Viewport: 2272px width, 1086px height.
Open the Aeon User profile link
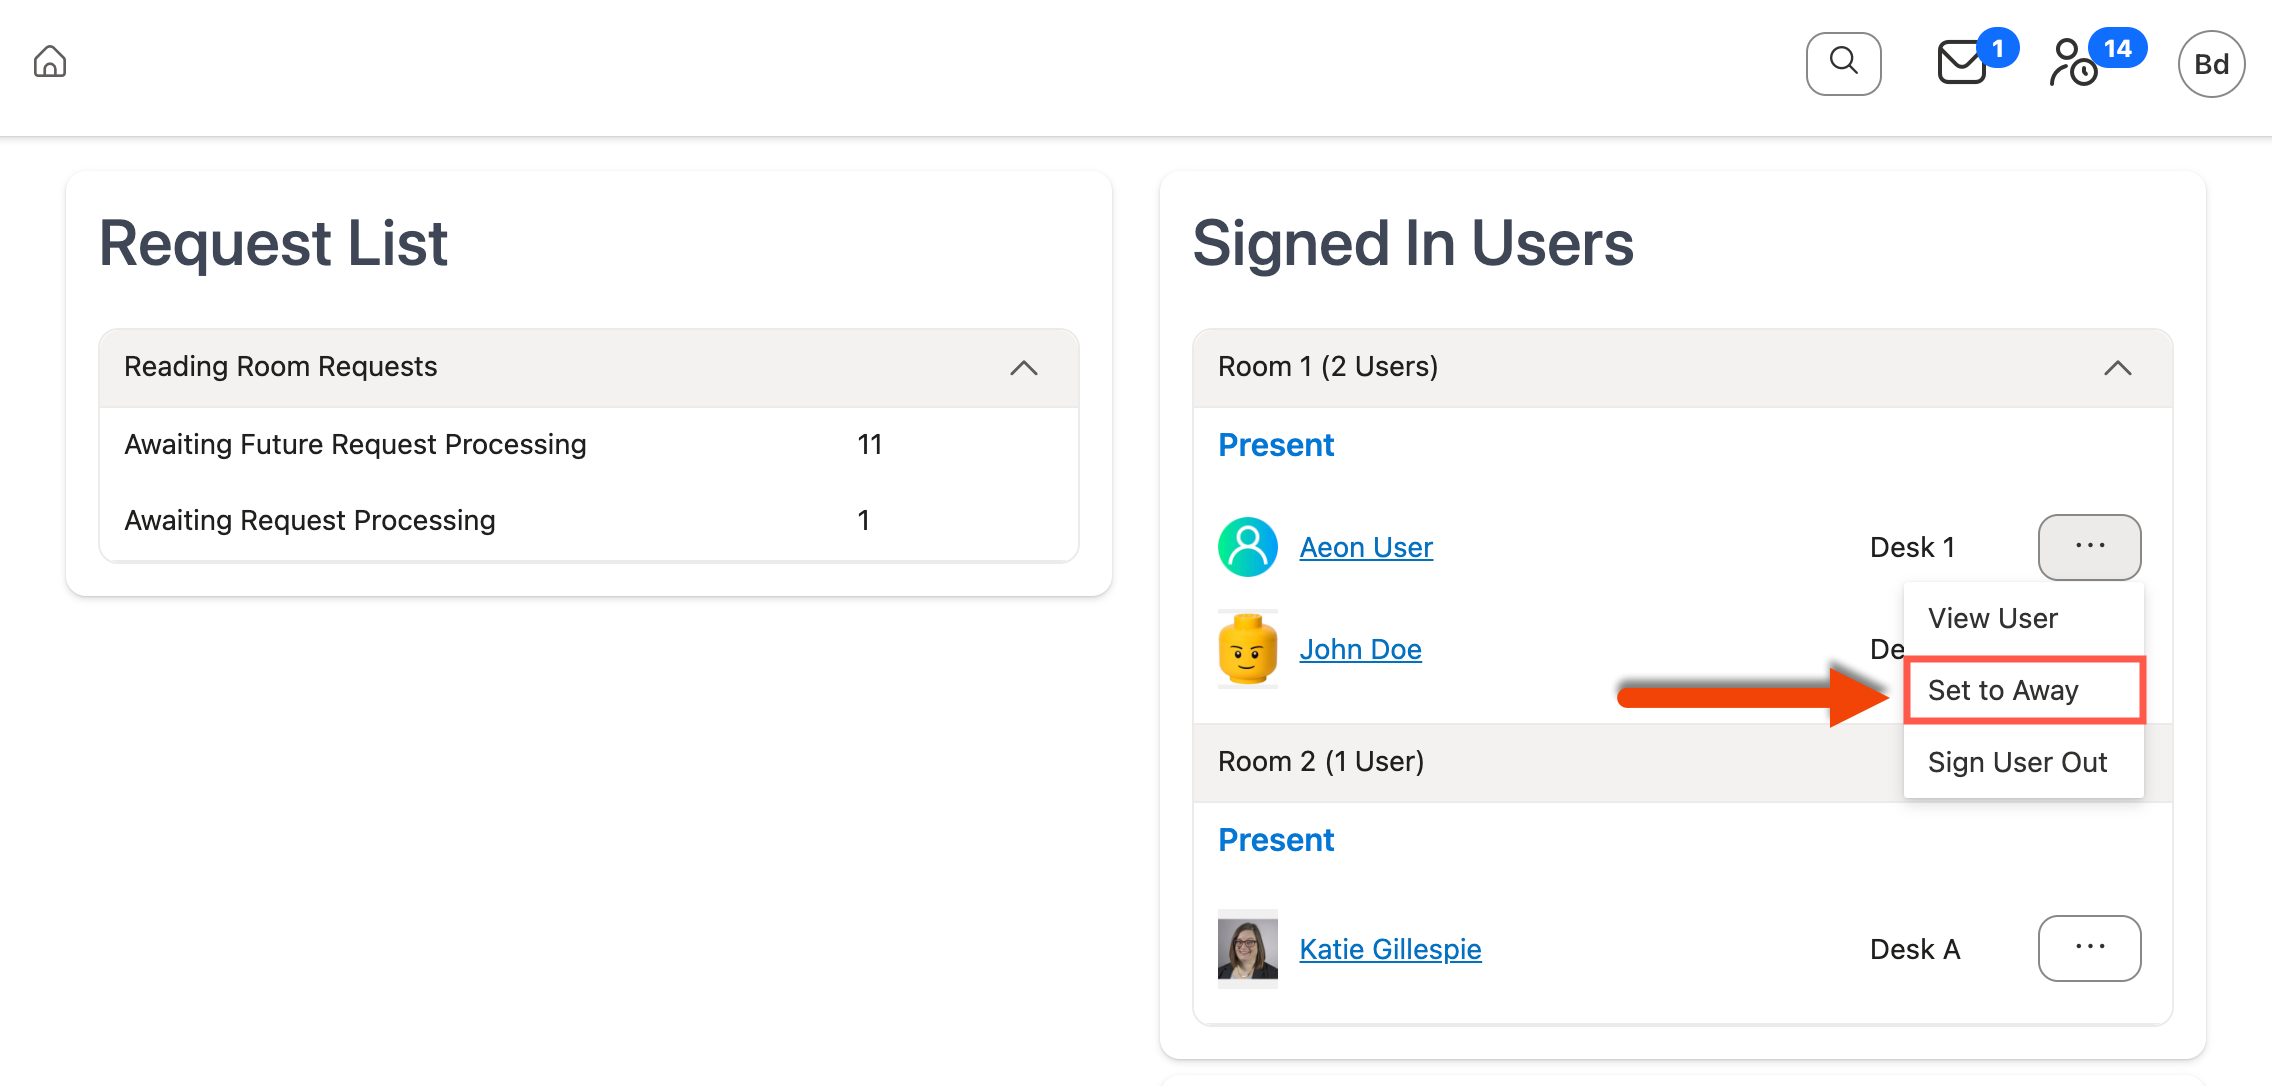1366,548
